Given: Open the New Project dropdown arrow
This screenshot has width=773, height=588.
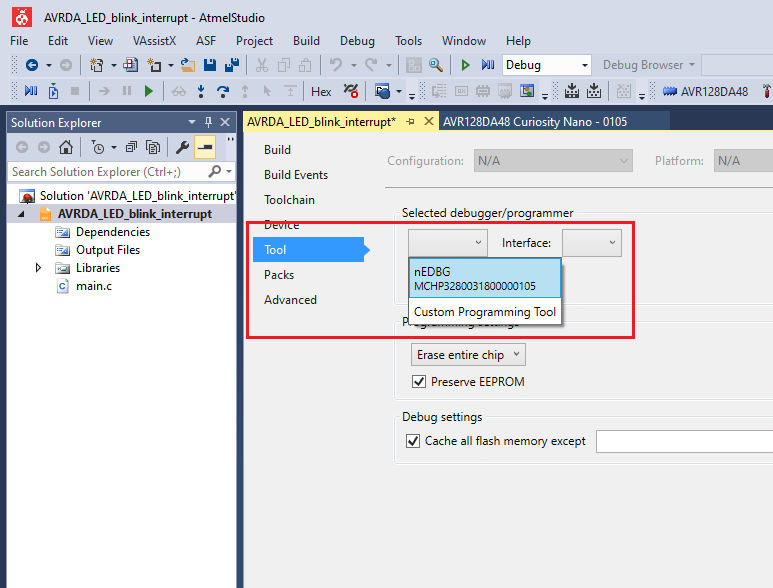Looking at the screenshot, I should [113, 65].
